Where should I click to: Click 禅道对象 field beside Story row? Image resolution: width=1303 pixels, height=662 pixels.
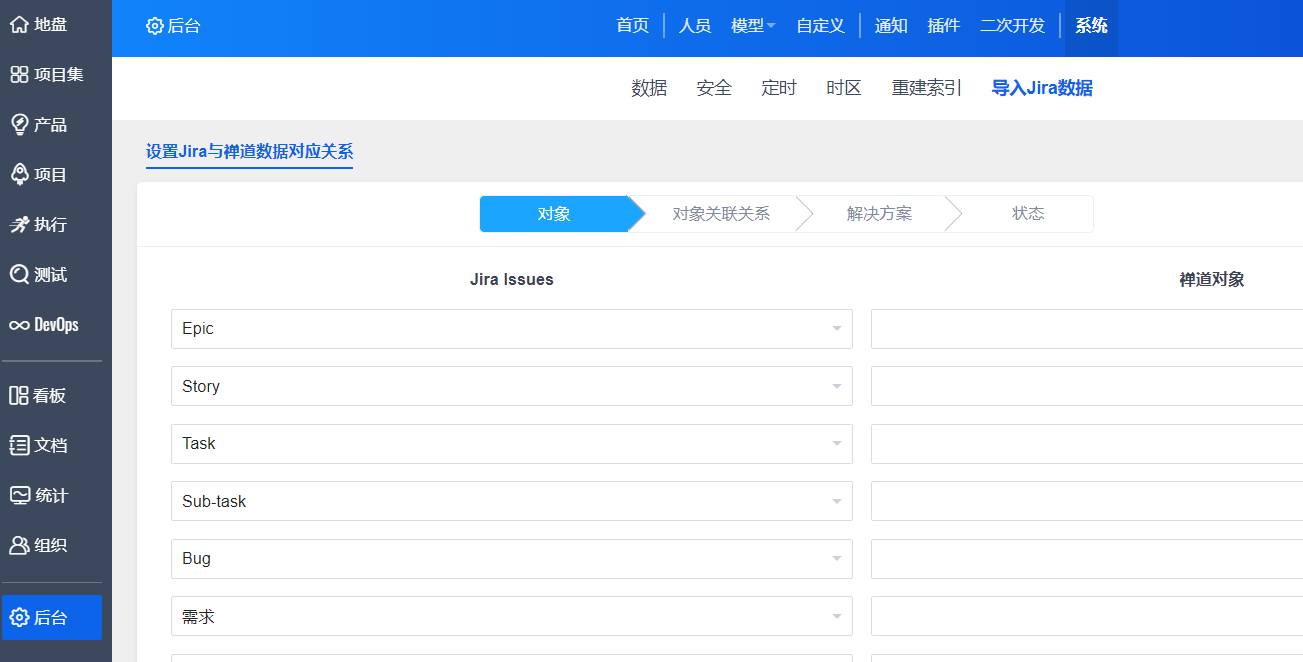pyautogui.click(x=1086, y=386)
